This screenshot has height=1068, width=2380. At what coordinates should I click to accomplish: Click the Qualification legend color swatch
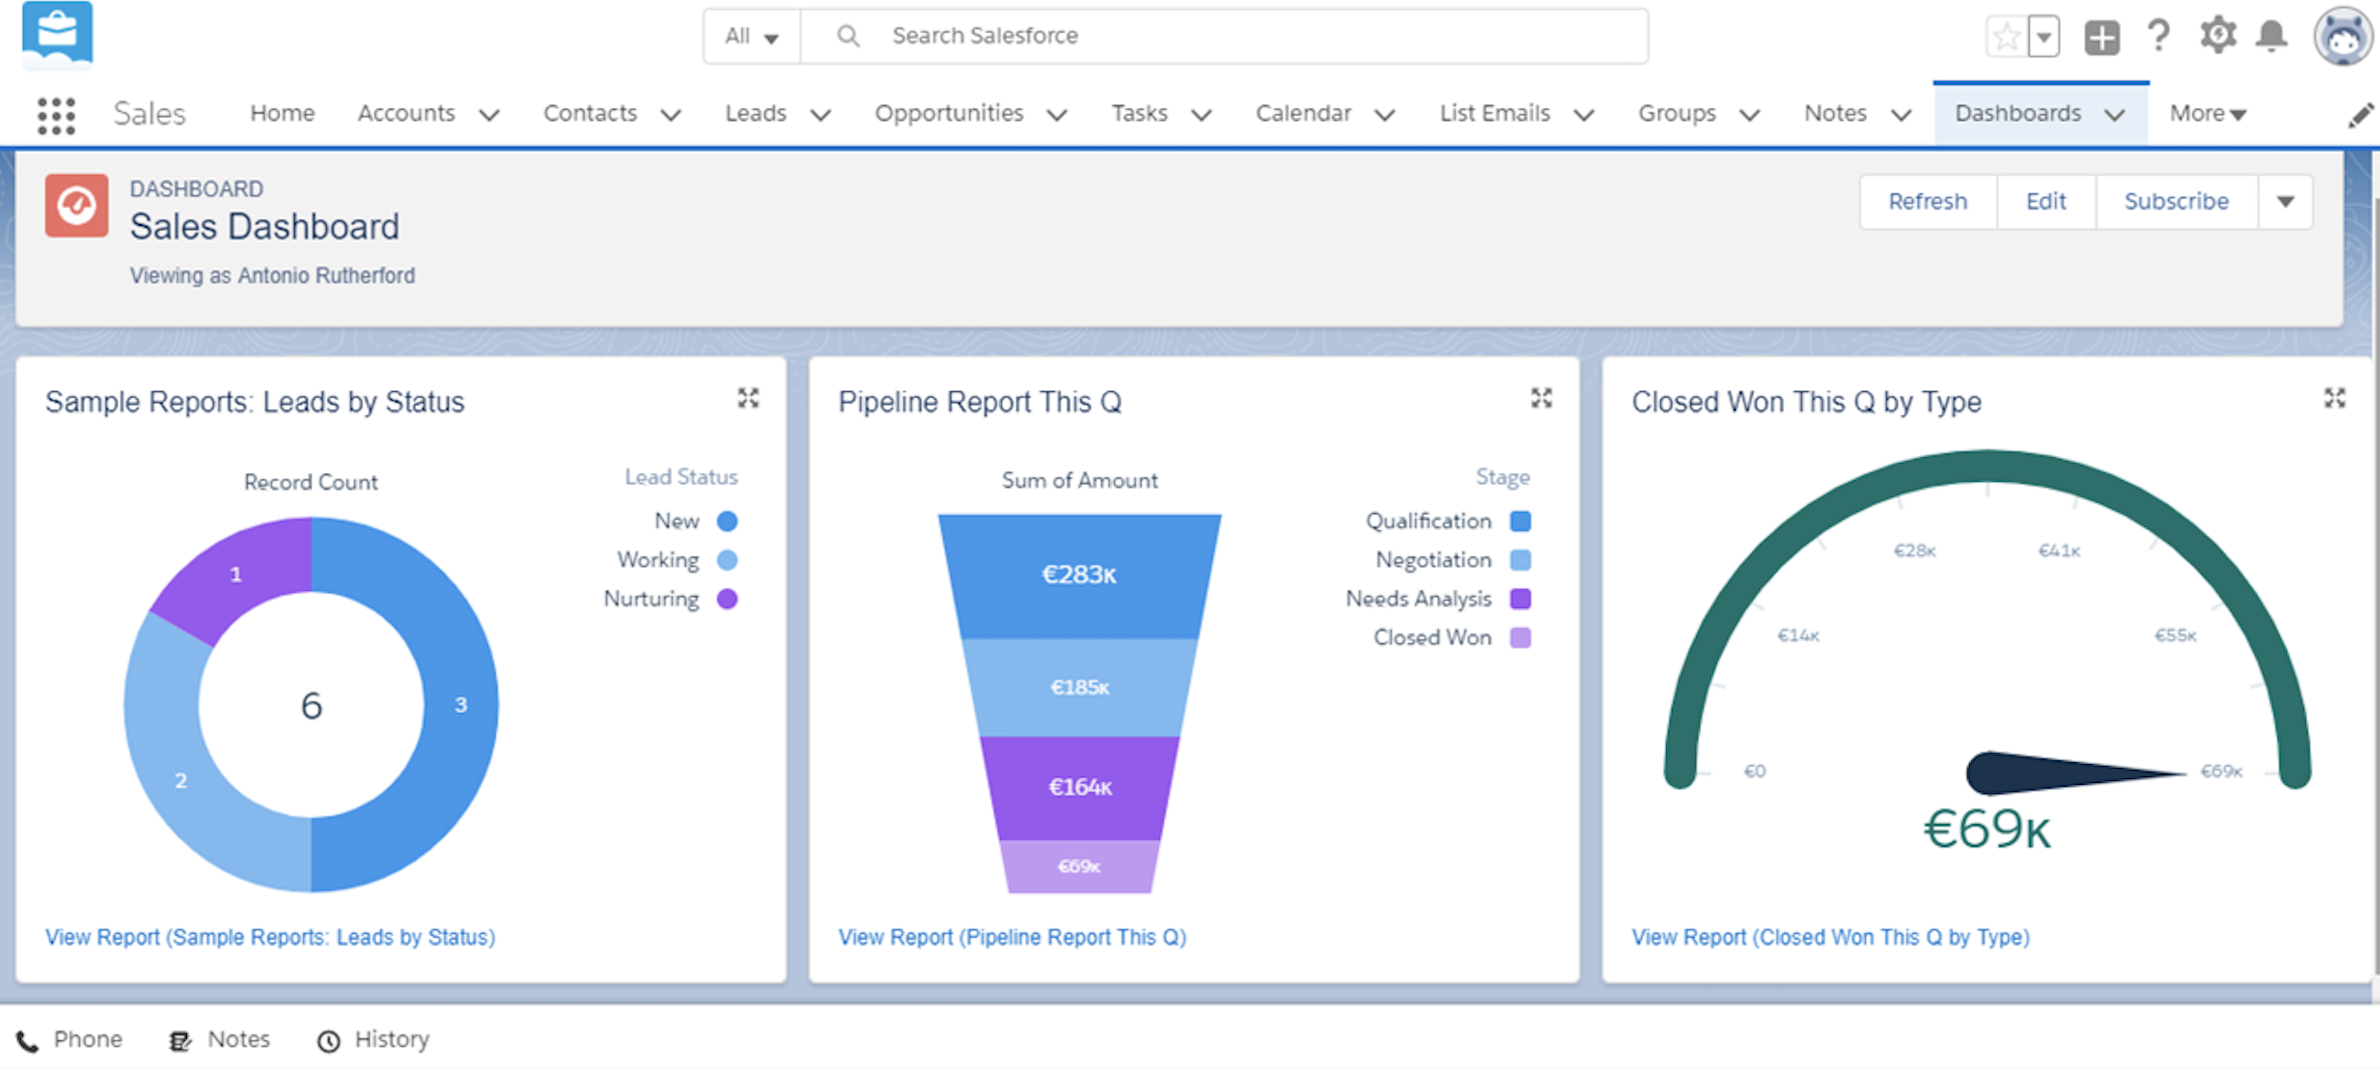pyautogui.click(x=1520, y=521)
